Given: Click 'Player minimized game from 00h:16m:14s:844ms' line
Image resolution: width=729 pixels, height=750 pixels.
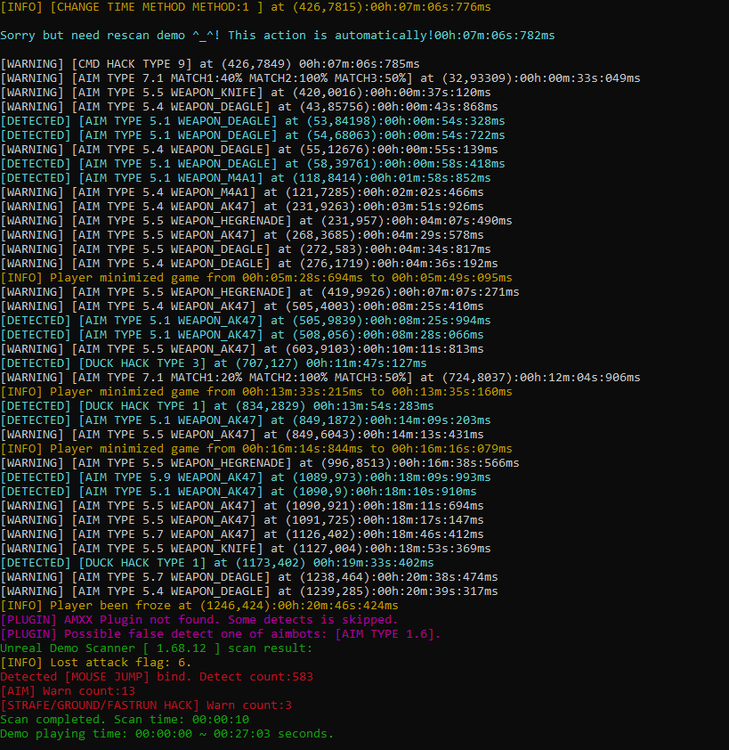Looking at the screenshot, I should 256,449.
